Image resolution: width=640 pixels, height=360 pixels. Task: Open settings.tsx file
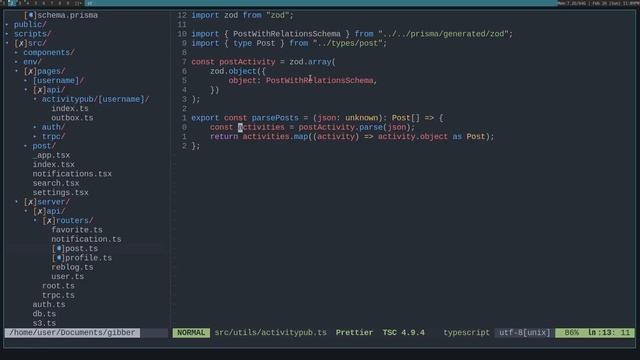60,193
